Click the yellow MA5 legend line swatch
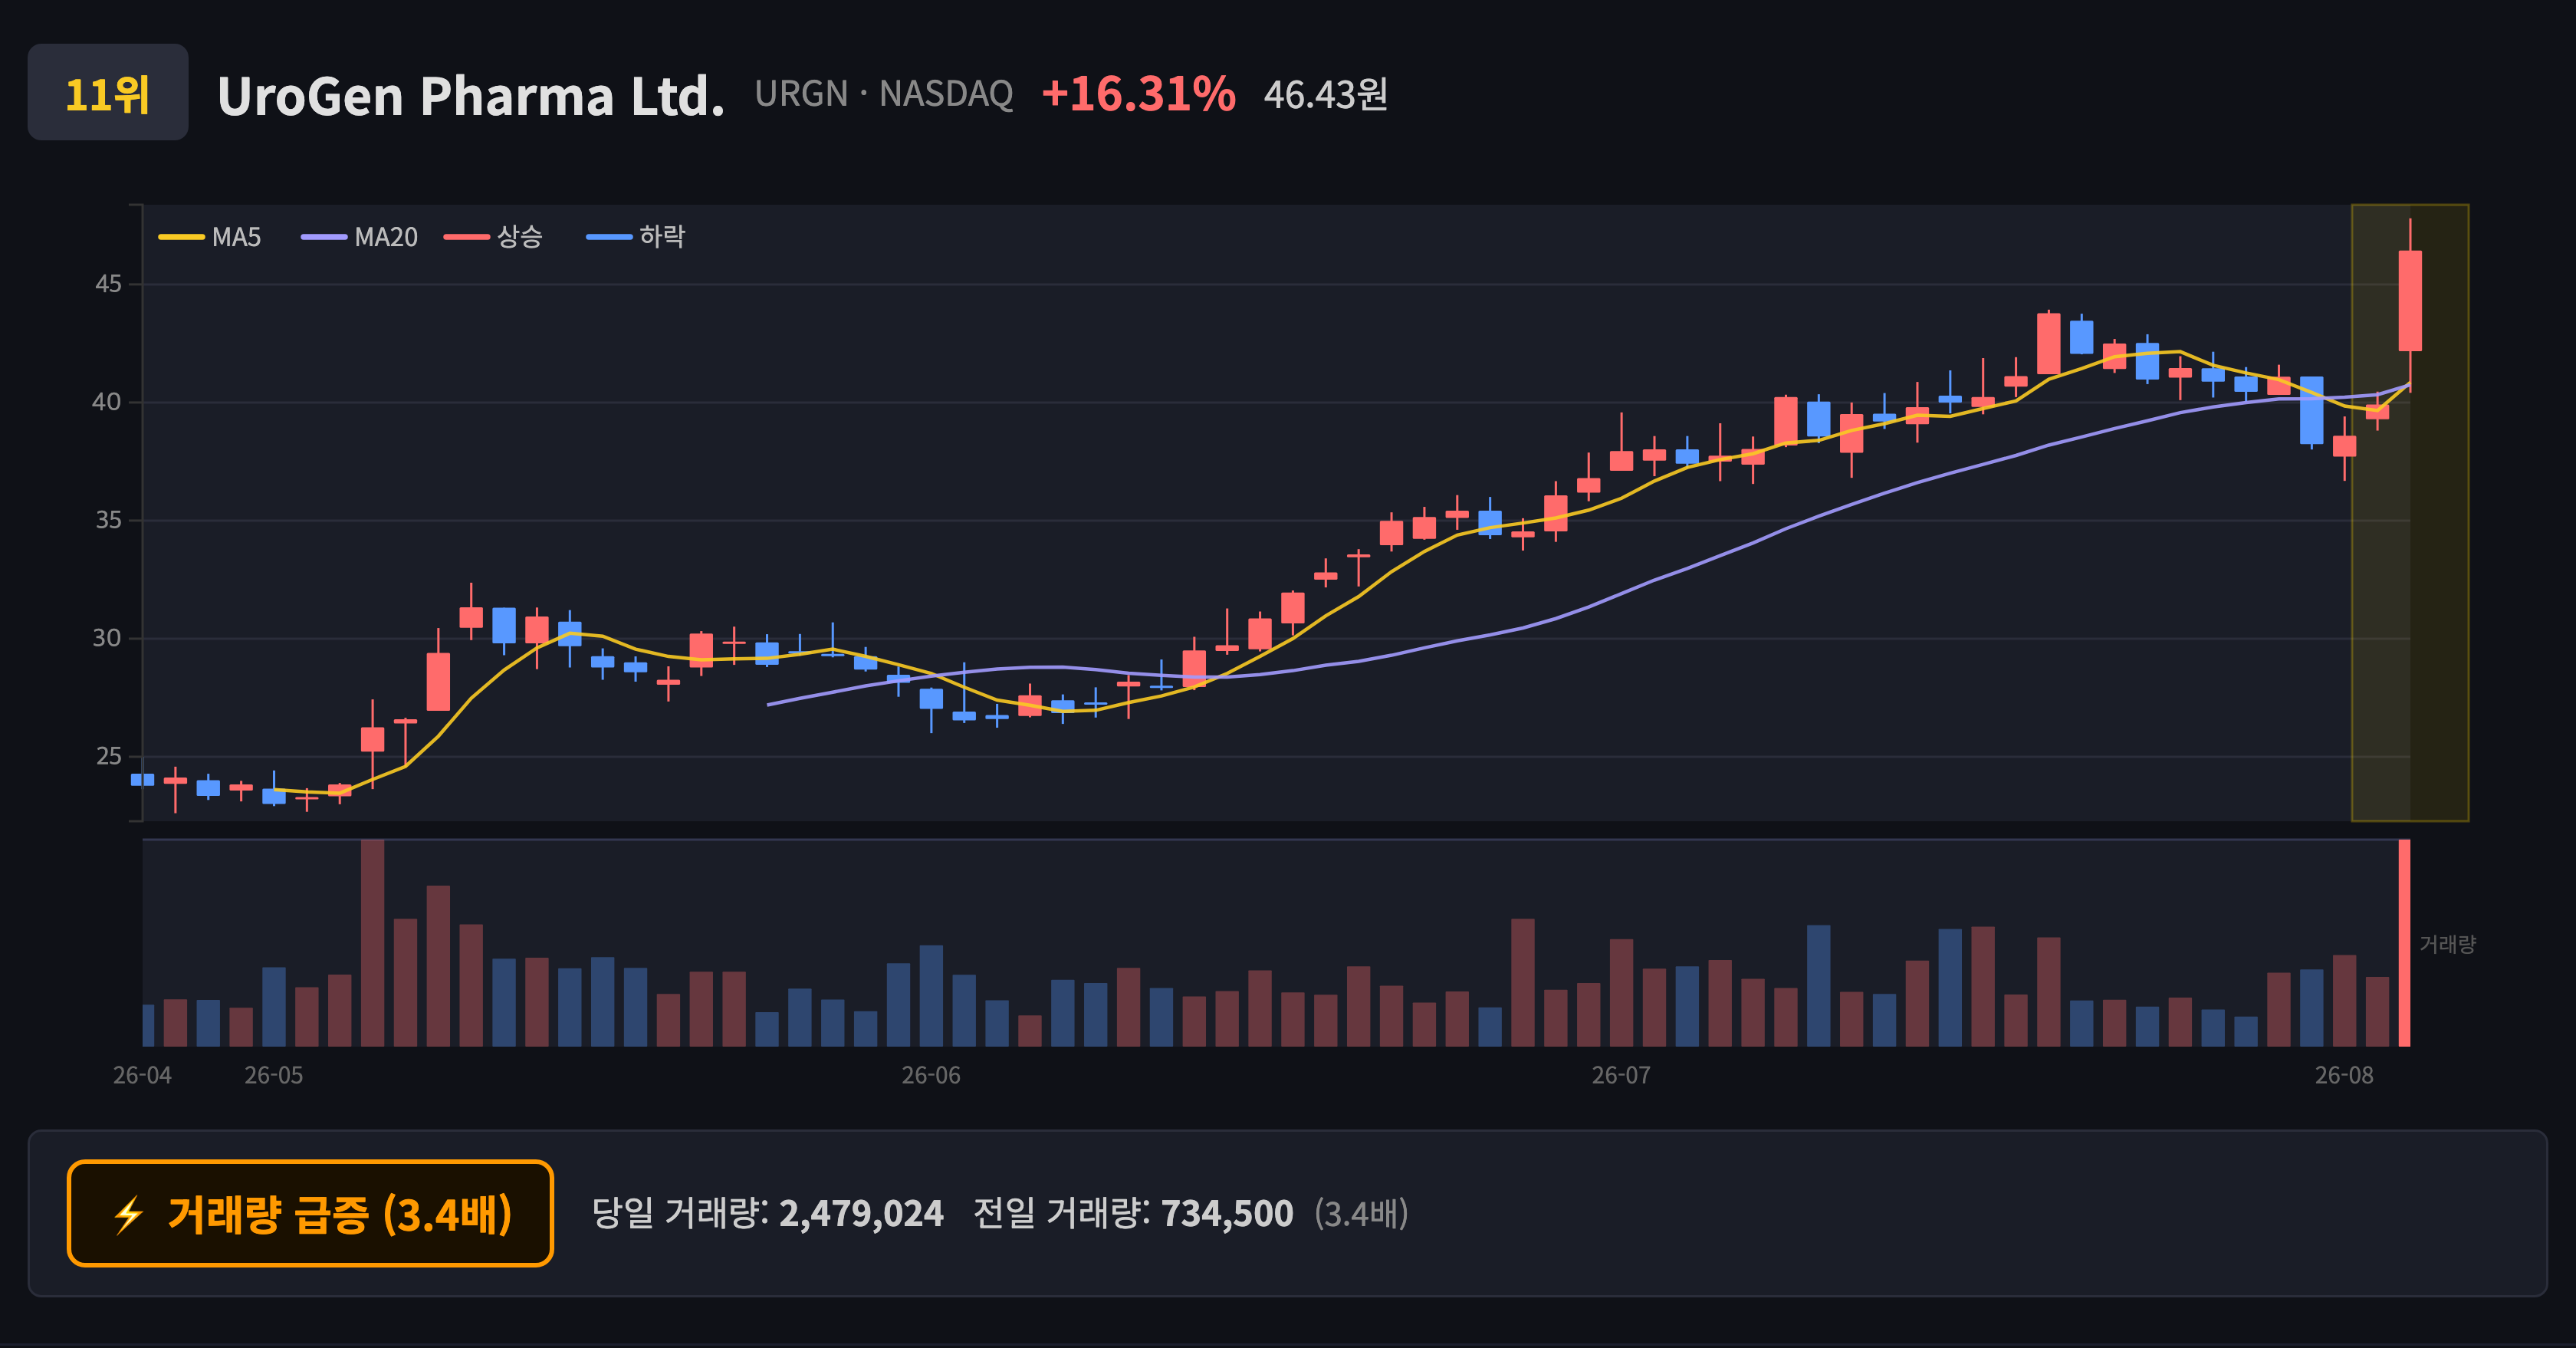Image resolution: width=2576 pixels, height=1348 pixels. point(181,237)
